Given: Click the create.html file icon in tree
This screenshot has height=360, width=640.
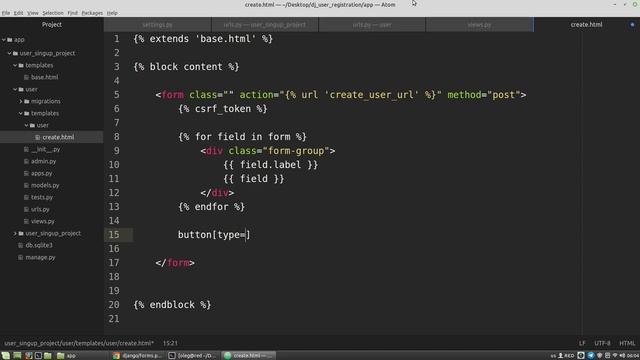Looking at the screenshot, I should point(38,138).
